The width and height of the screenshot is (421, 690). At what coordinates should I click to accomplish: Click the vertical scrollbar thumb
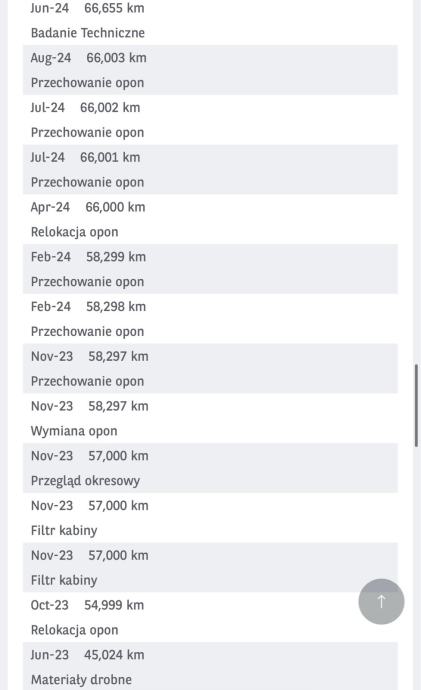pyautogui.click(x=416, y=405)
